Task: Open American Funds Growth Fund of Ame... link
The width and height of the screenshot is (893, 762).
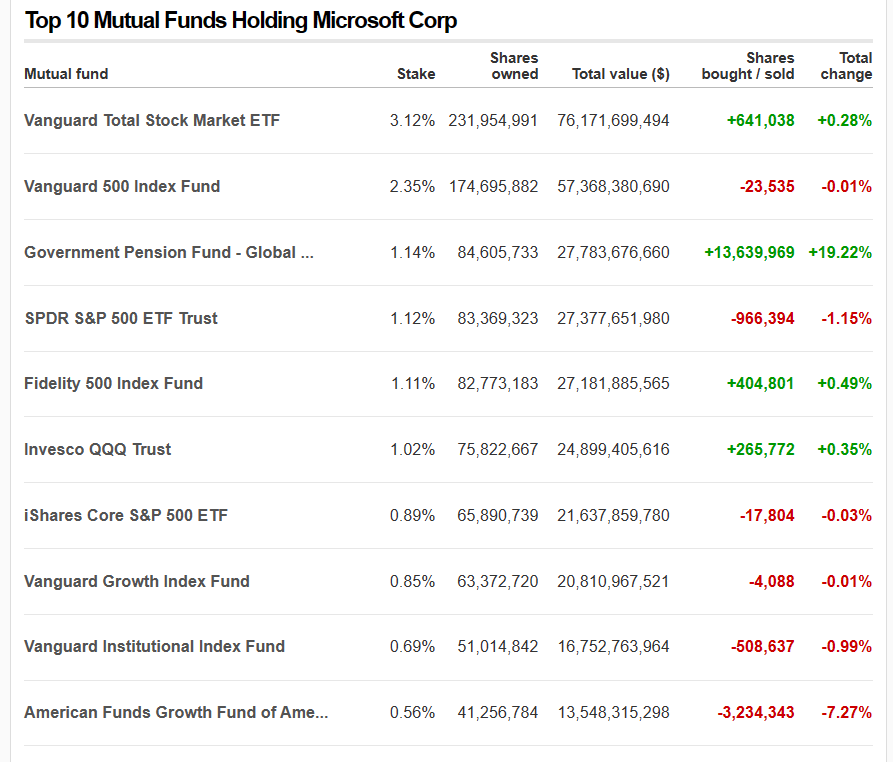Action: [176, 713]
